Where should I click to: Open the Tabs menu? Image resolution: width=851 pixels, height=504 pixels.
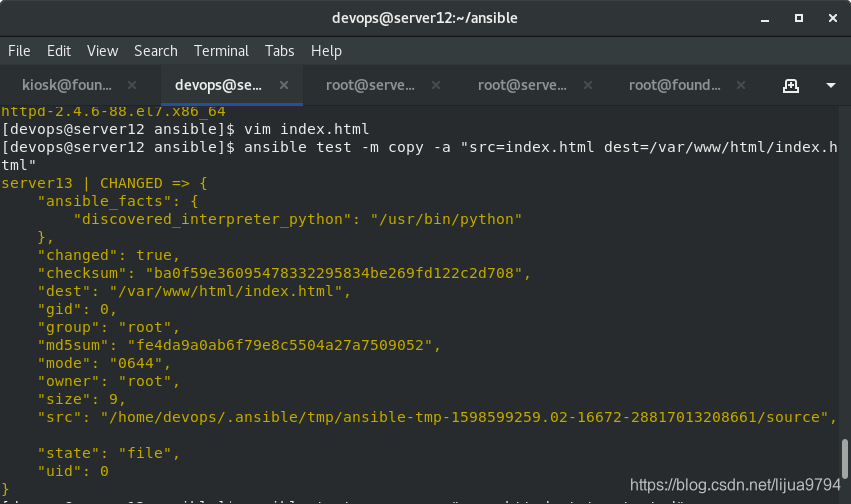(280, 51)
